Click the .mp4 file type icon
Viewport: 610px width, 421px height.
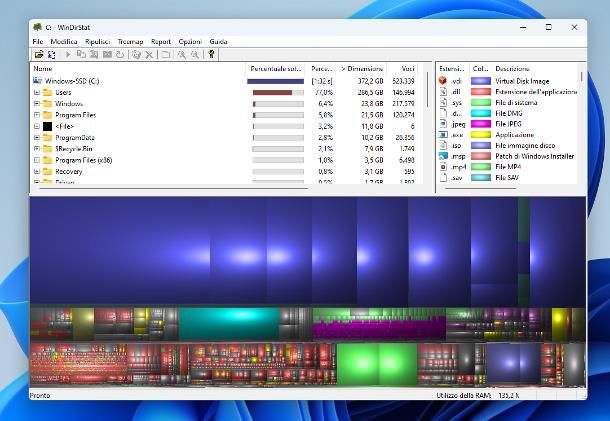point(443,167)
